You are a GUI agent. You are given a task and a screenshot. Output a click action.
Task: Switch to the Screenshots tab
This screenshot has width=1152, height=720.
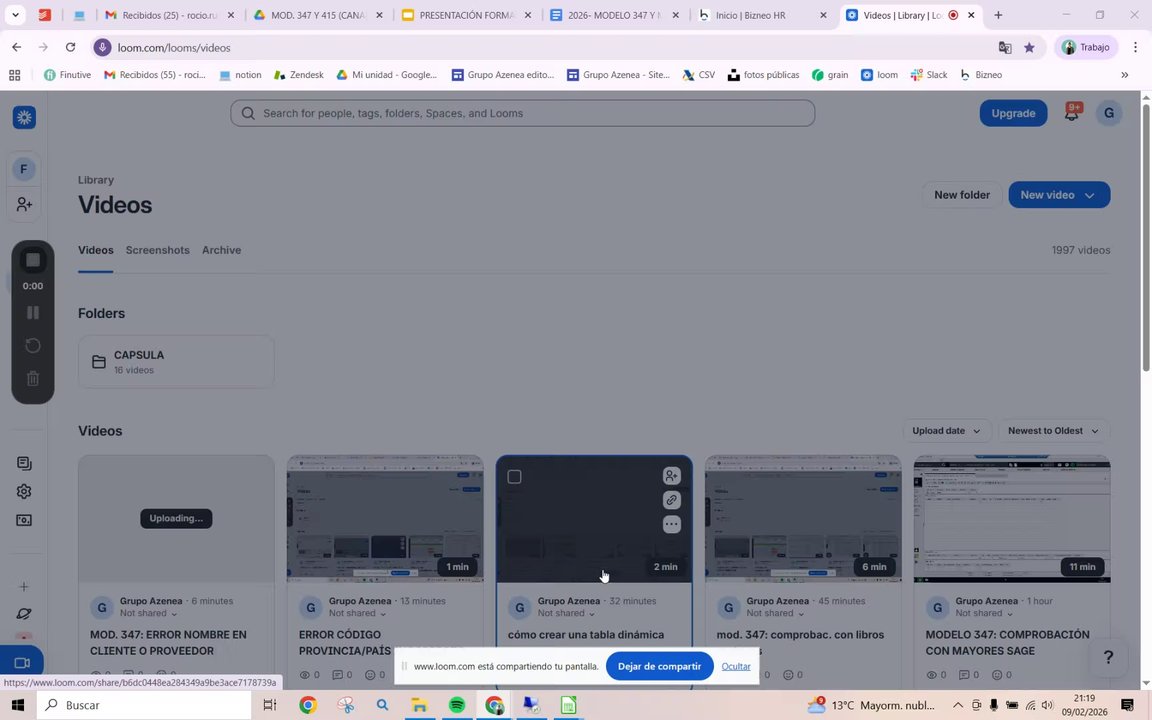[x=157, y=250]
